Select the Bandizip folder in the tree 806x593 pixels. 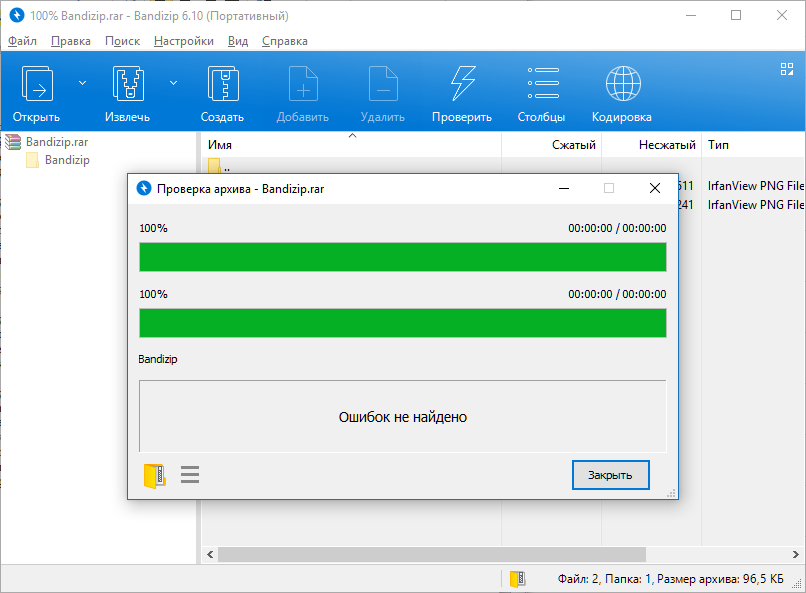67,160
